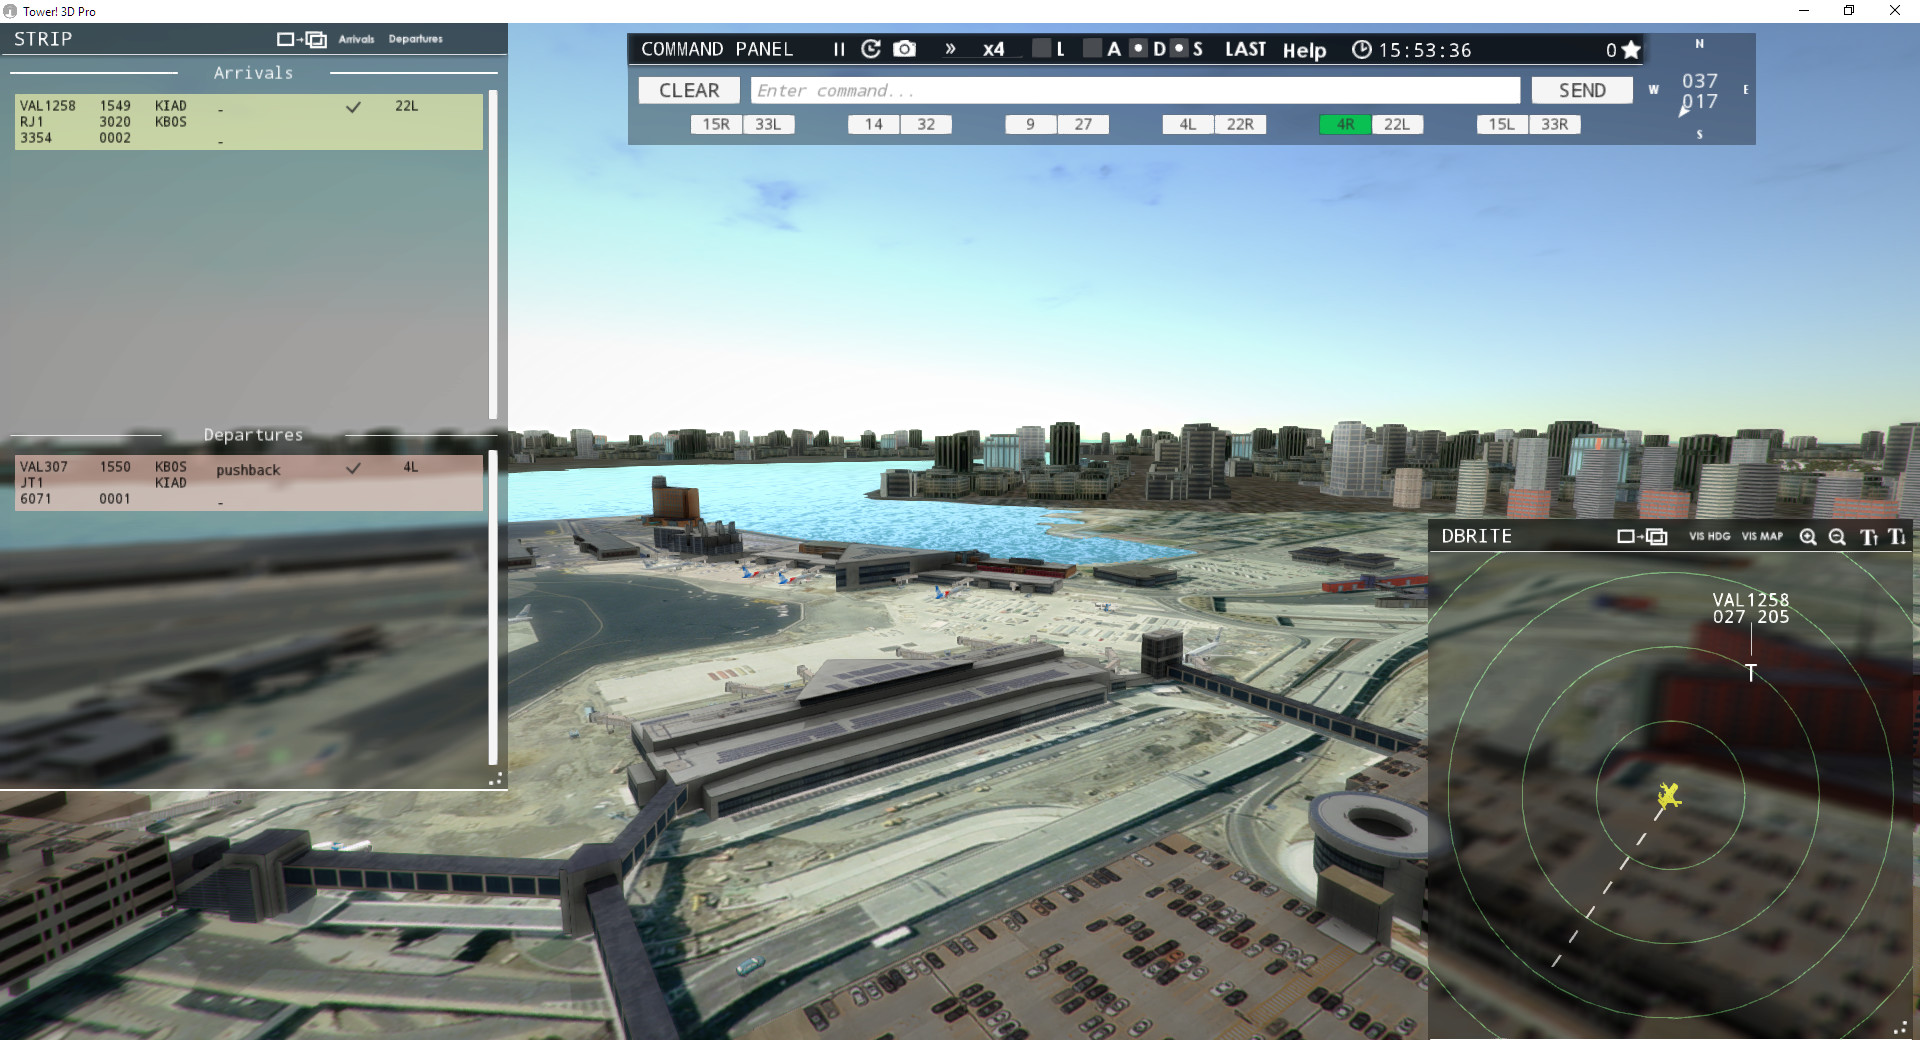Toggle the L checkbox in the Command Panel
The height and width of the screenshot is (1040, 1920).
coord(1042,48)
